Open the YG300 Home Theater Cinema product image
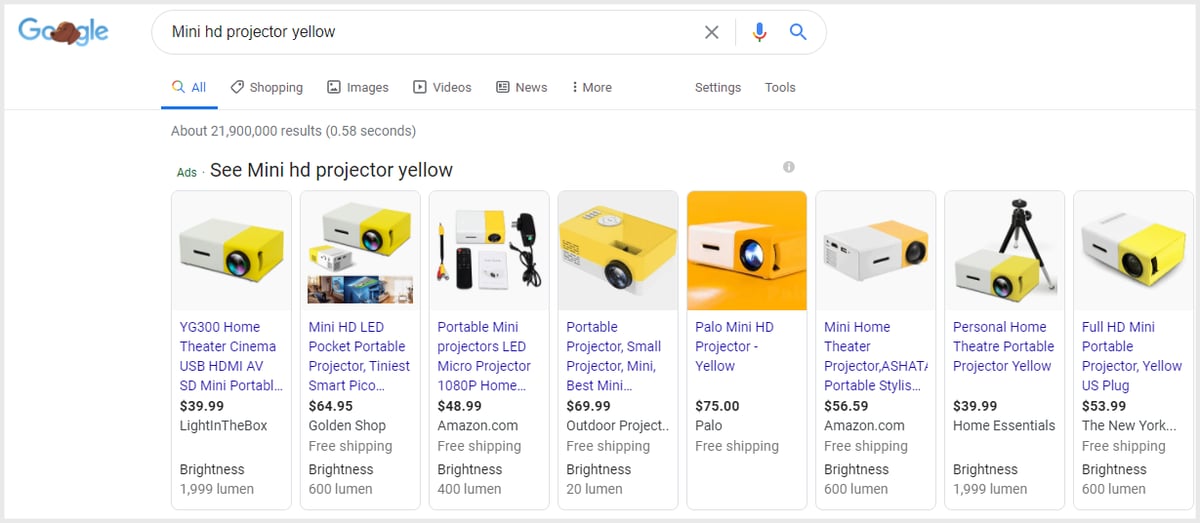Image resolution: width=1200 pixels, height=523 pixels. point(232,251)
